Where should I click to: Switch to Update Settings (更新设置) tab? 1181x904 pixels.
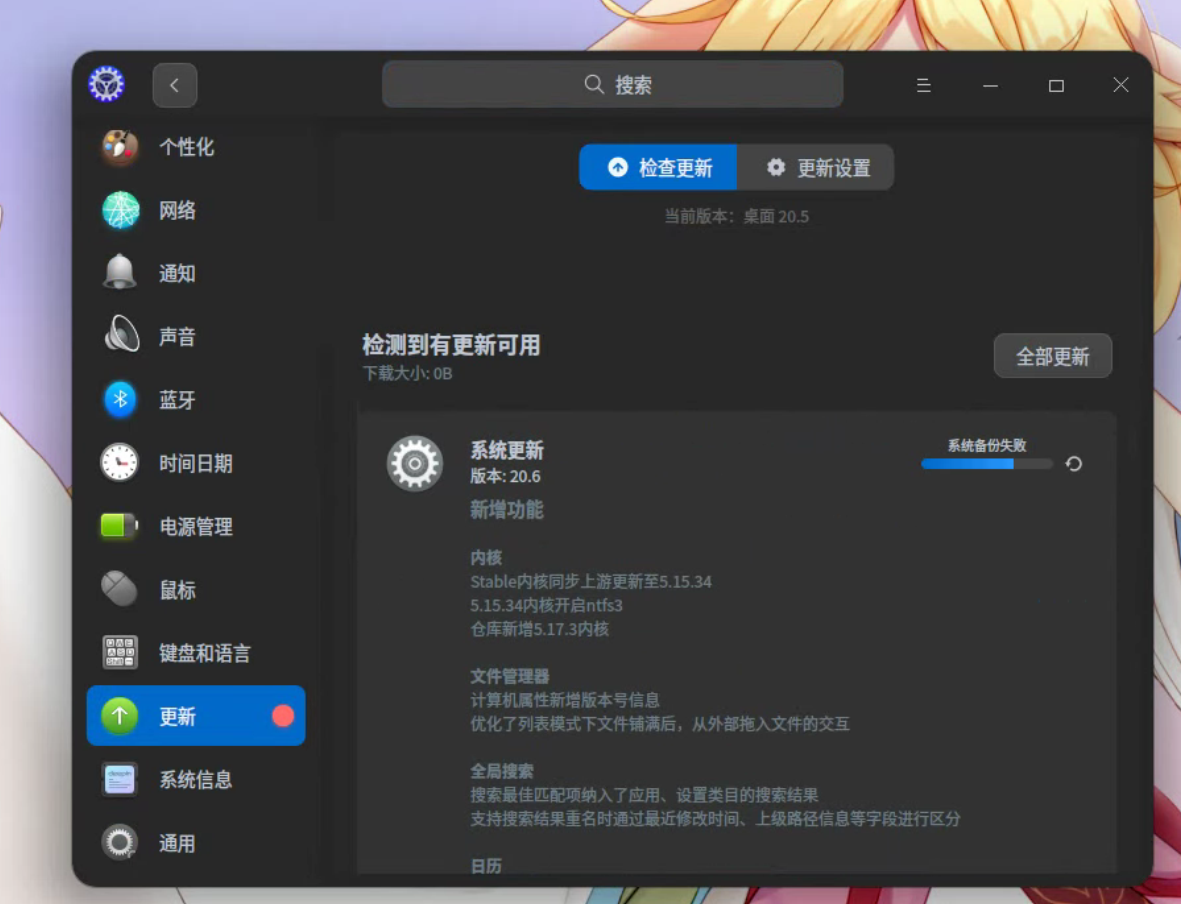pos(816,167)
